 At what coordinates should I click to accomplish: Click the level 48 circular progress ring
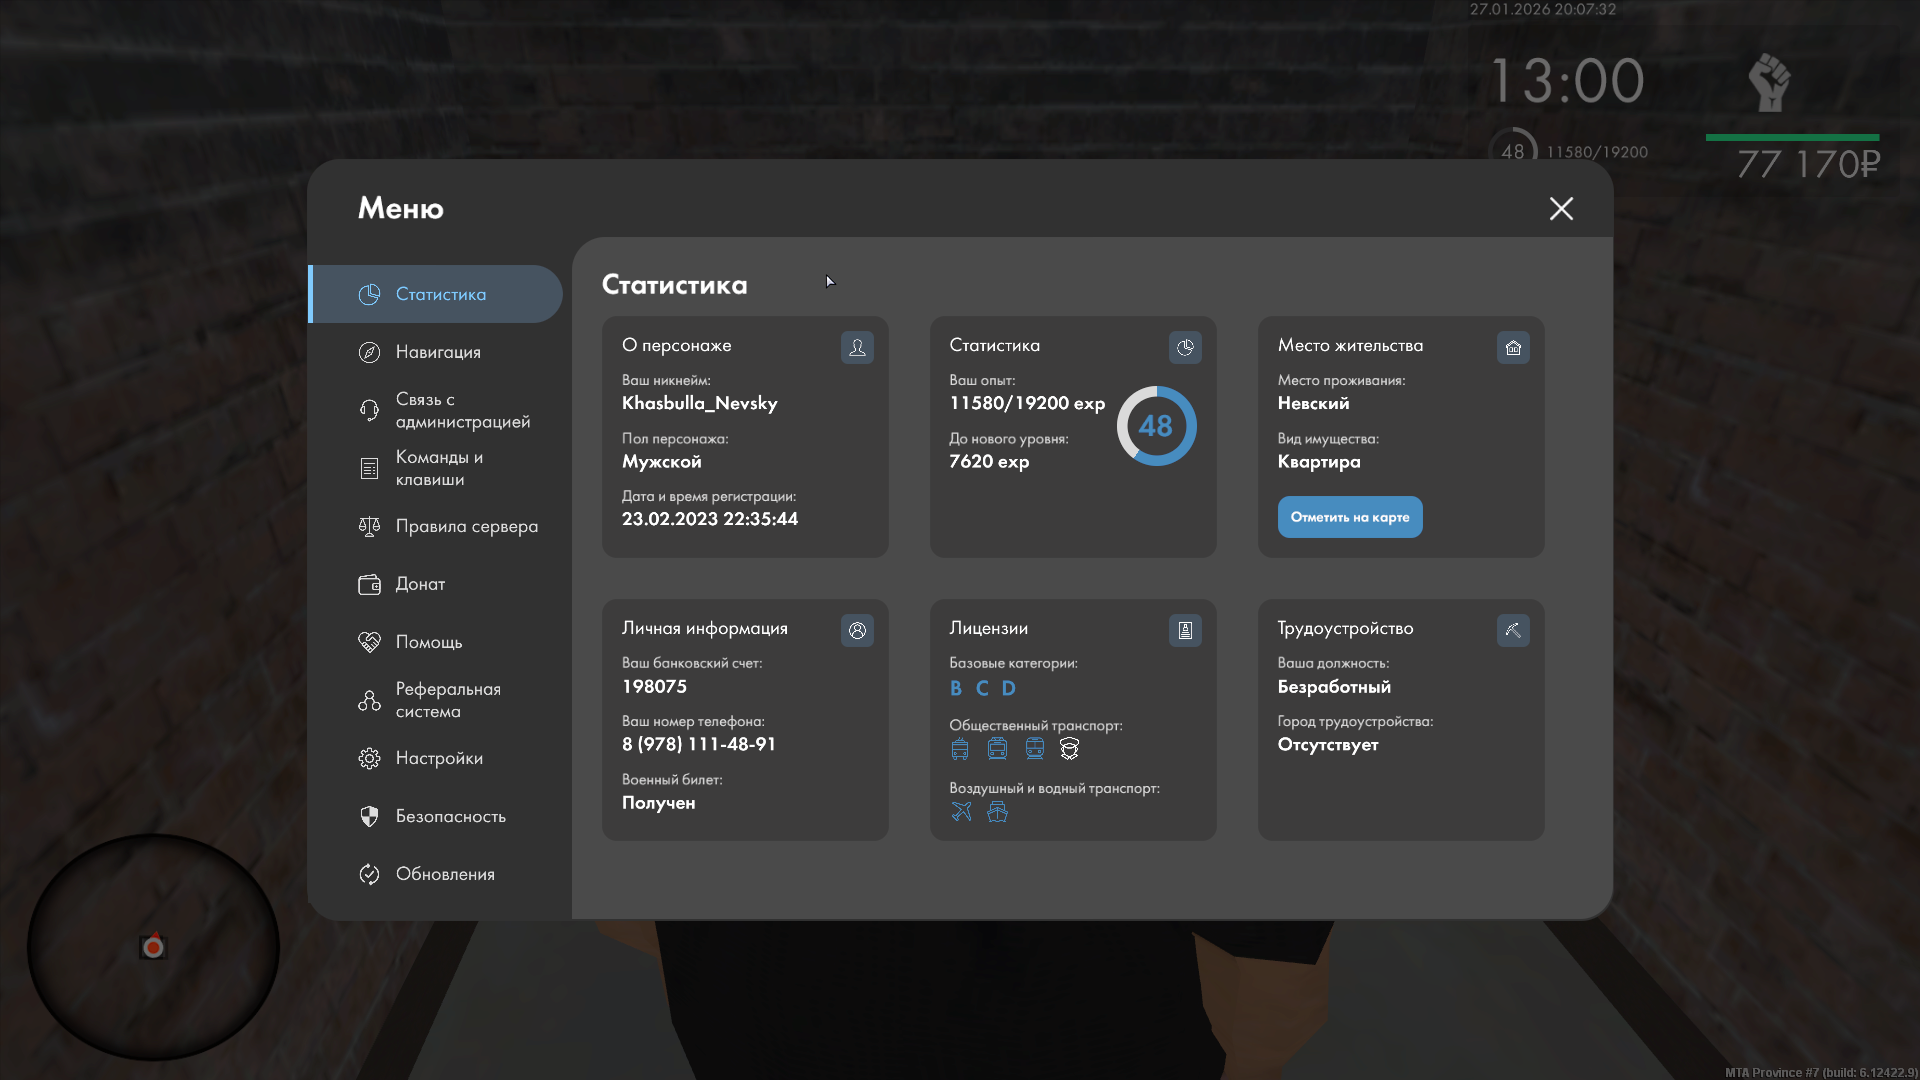click(x=1156, y=426)
